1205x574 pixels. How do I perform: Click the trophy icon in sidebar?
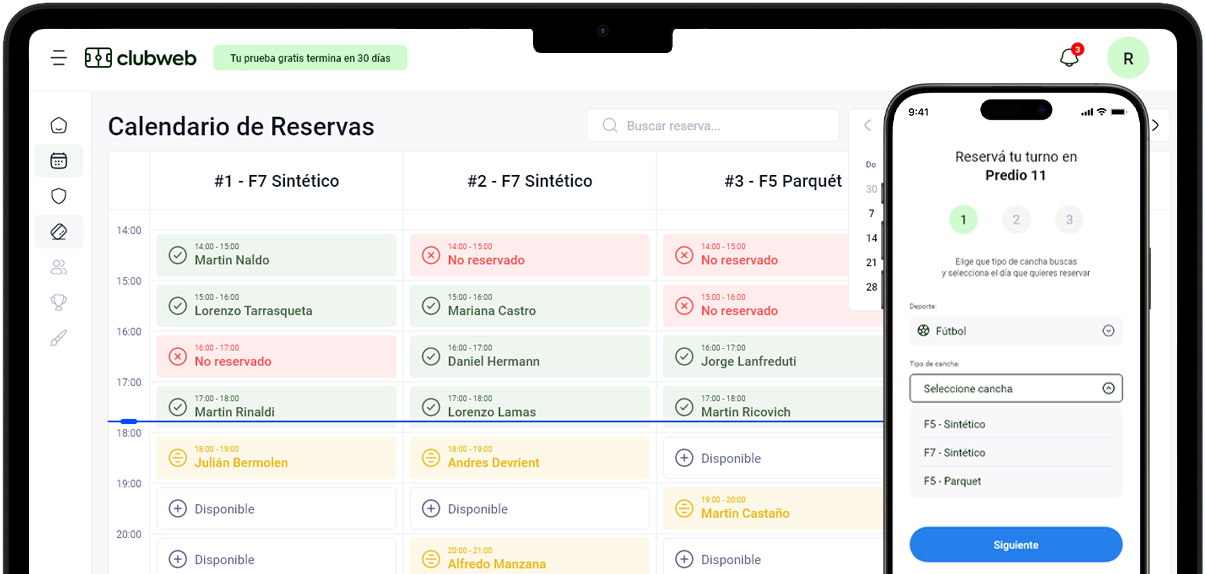[59, 302]
